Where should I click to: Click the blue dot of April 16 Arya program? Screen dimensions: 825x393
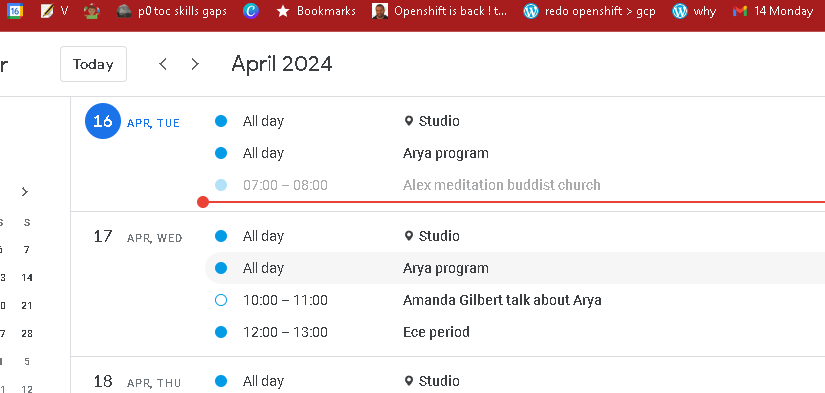click(x=221, y=153)
